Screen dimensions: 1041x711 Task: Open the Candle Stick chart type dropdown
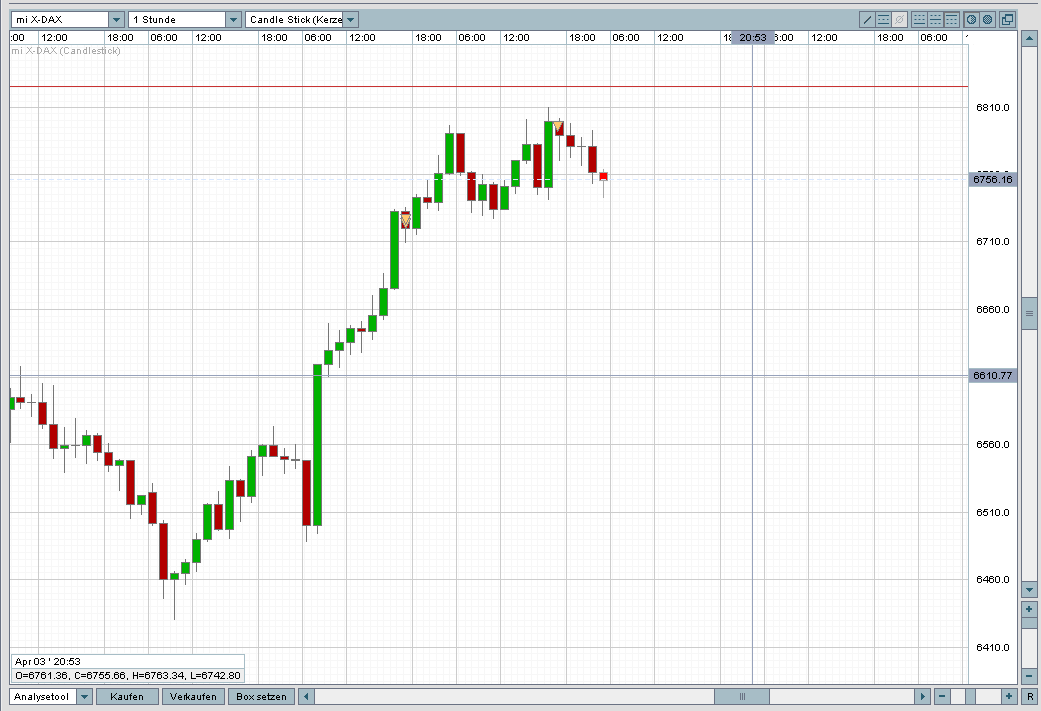tap(351, 20)
